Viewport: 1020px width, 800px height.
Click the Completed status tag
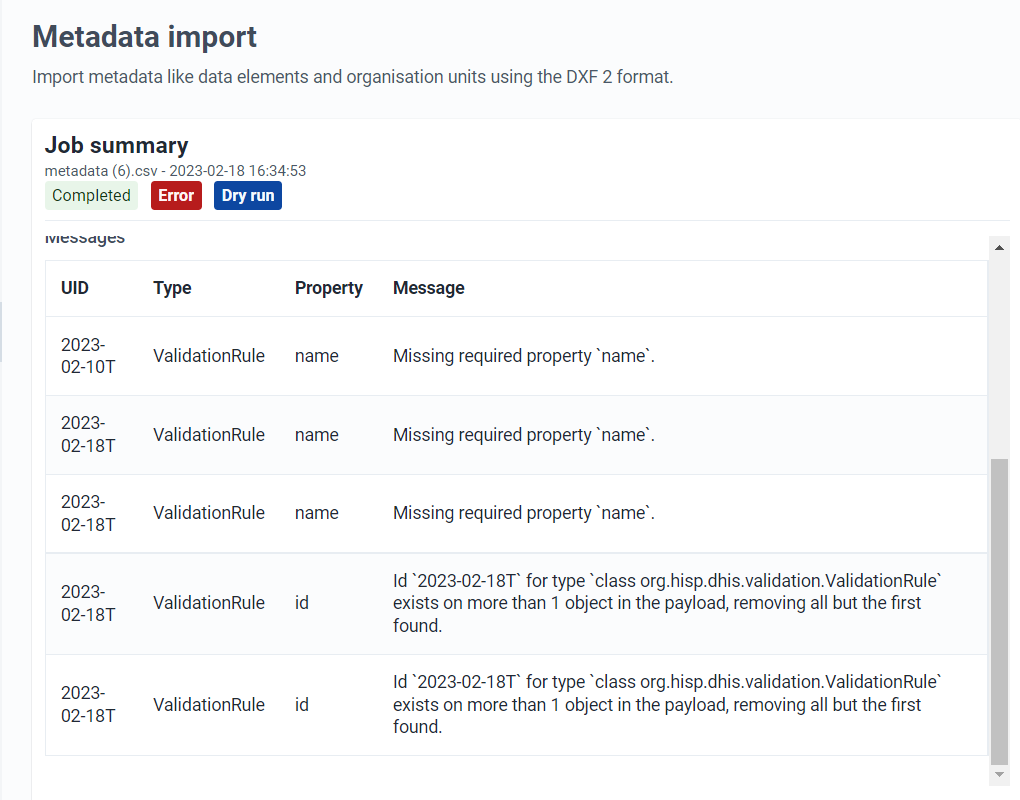pos(91,196)
